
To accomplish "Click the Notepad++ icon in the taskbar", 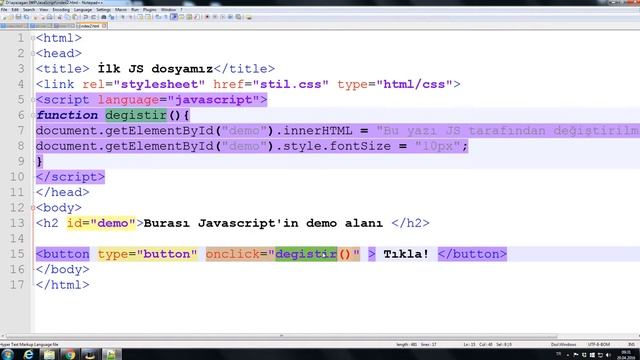I will click(111, 354).
